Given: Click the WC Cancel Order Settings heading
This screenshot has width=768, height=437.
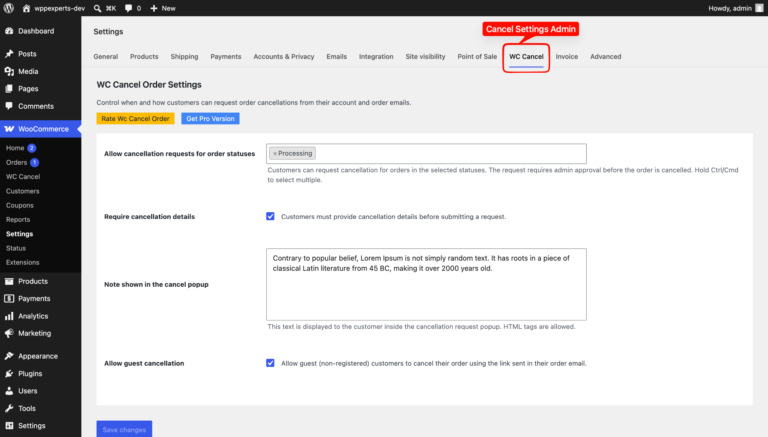Looking at the screenshot, I should pos(149,85).
